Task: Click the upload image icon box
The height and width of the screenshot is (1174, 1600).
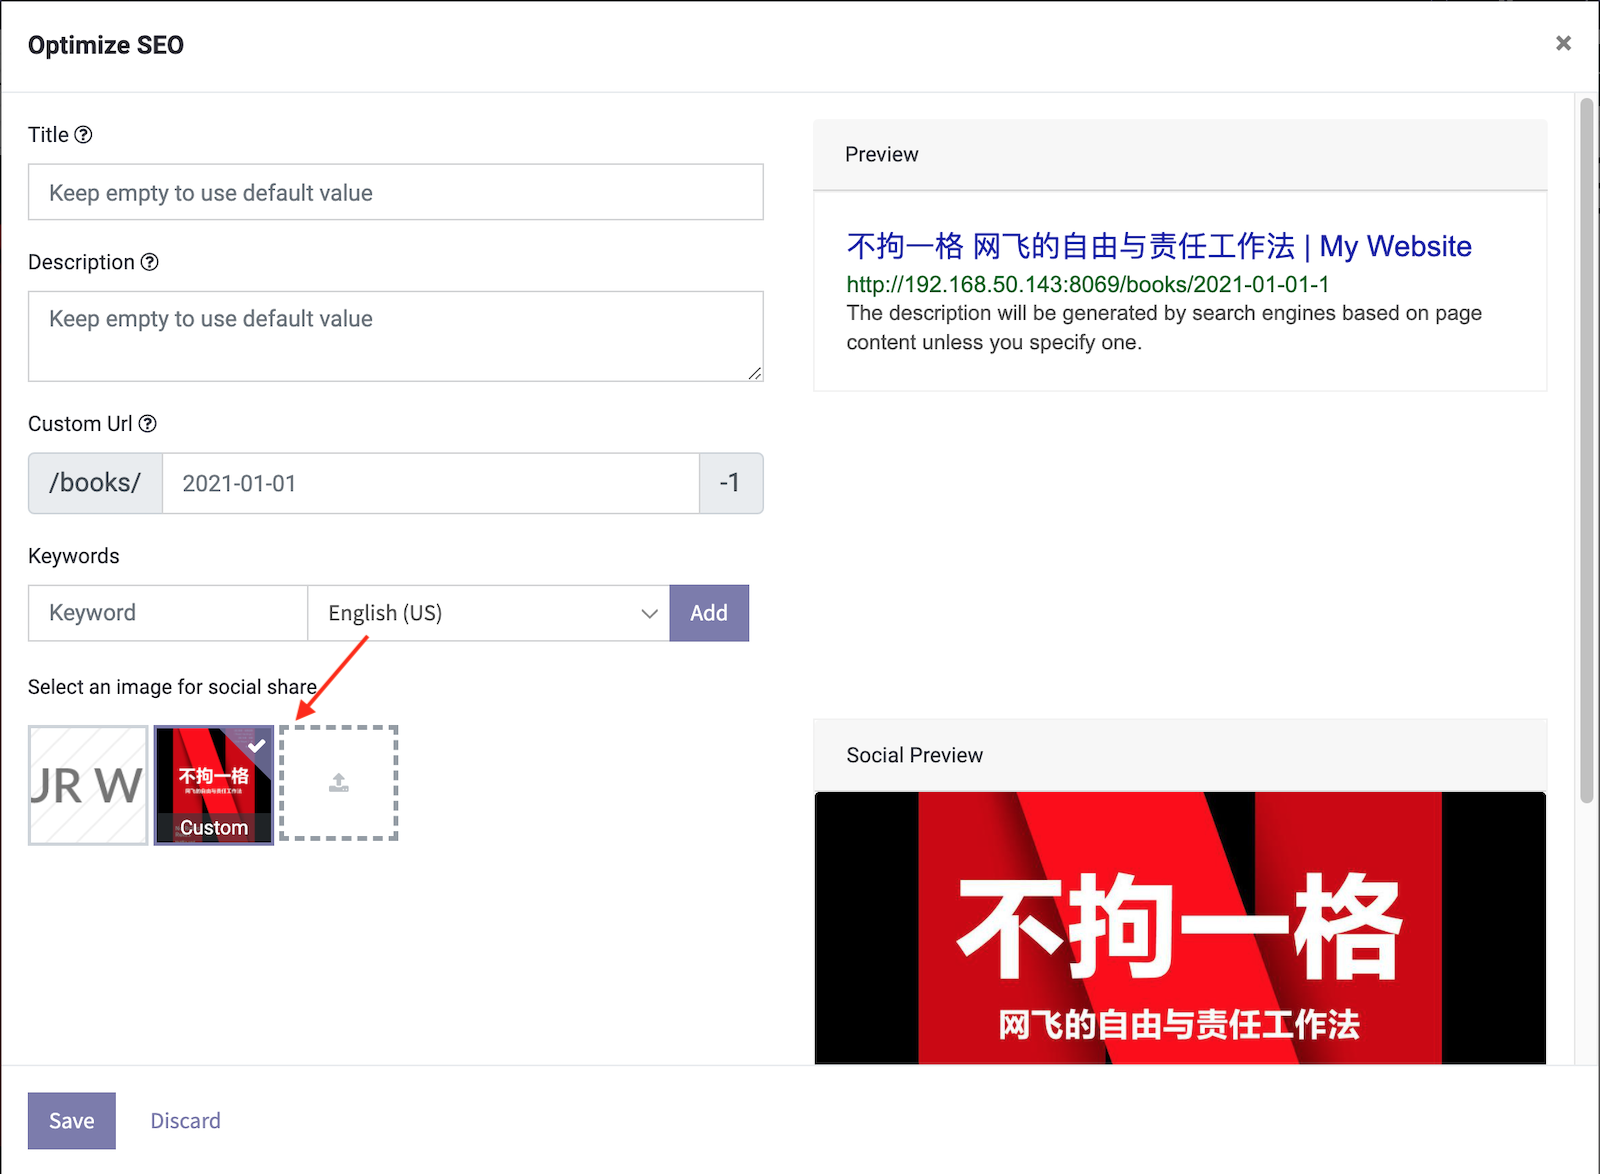Action: (x=339, y=783)
